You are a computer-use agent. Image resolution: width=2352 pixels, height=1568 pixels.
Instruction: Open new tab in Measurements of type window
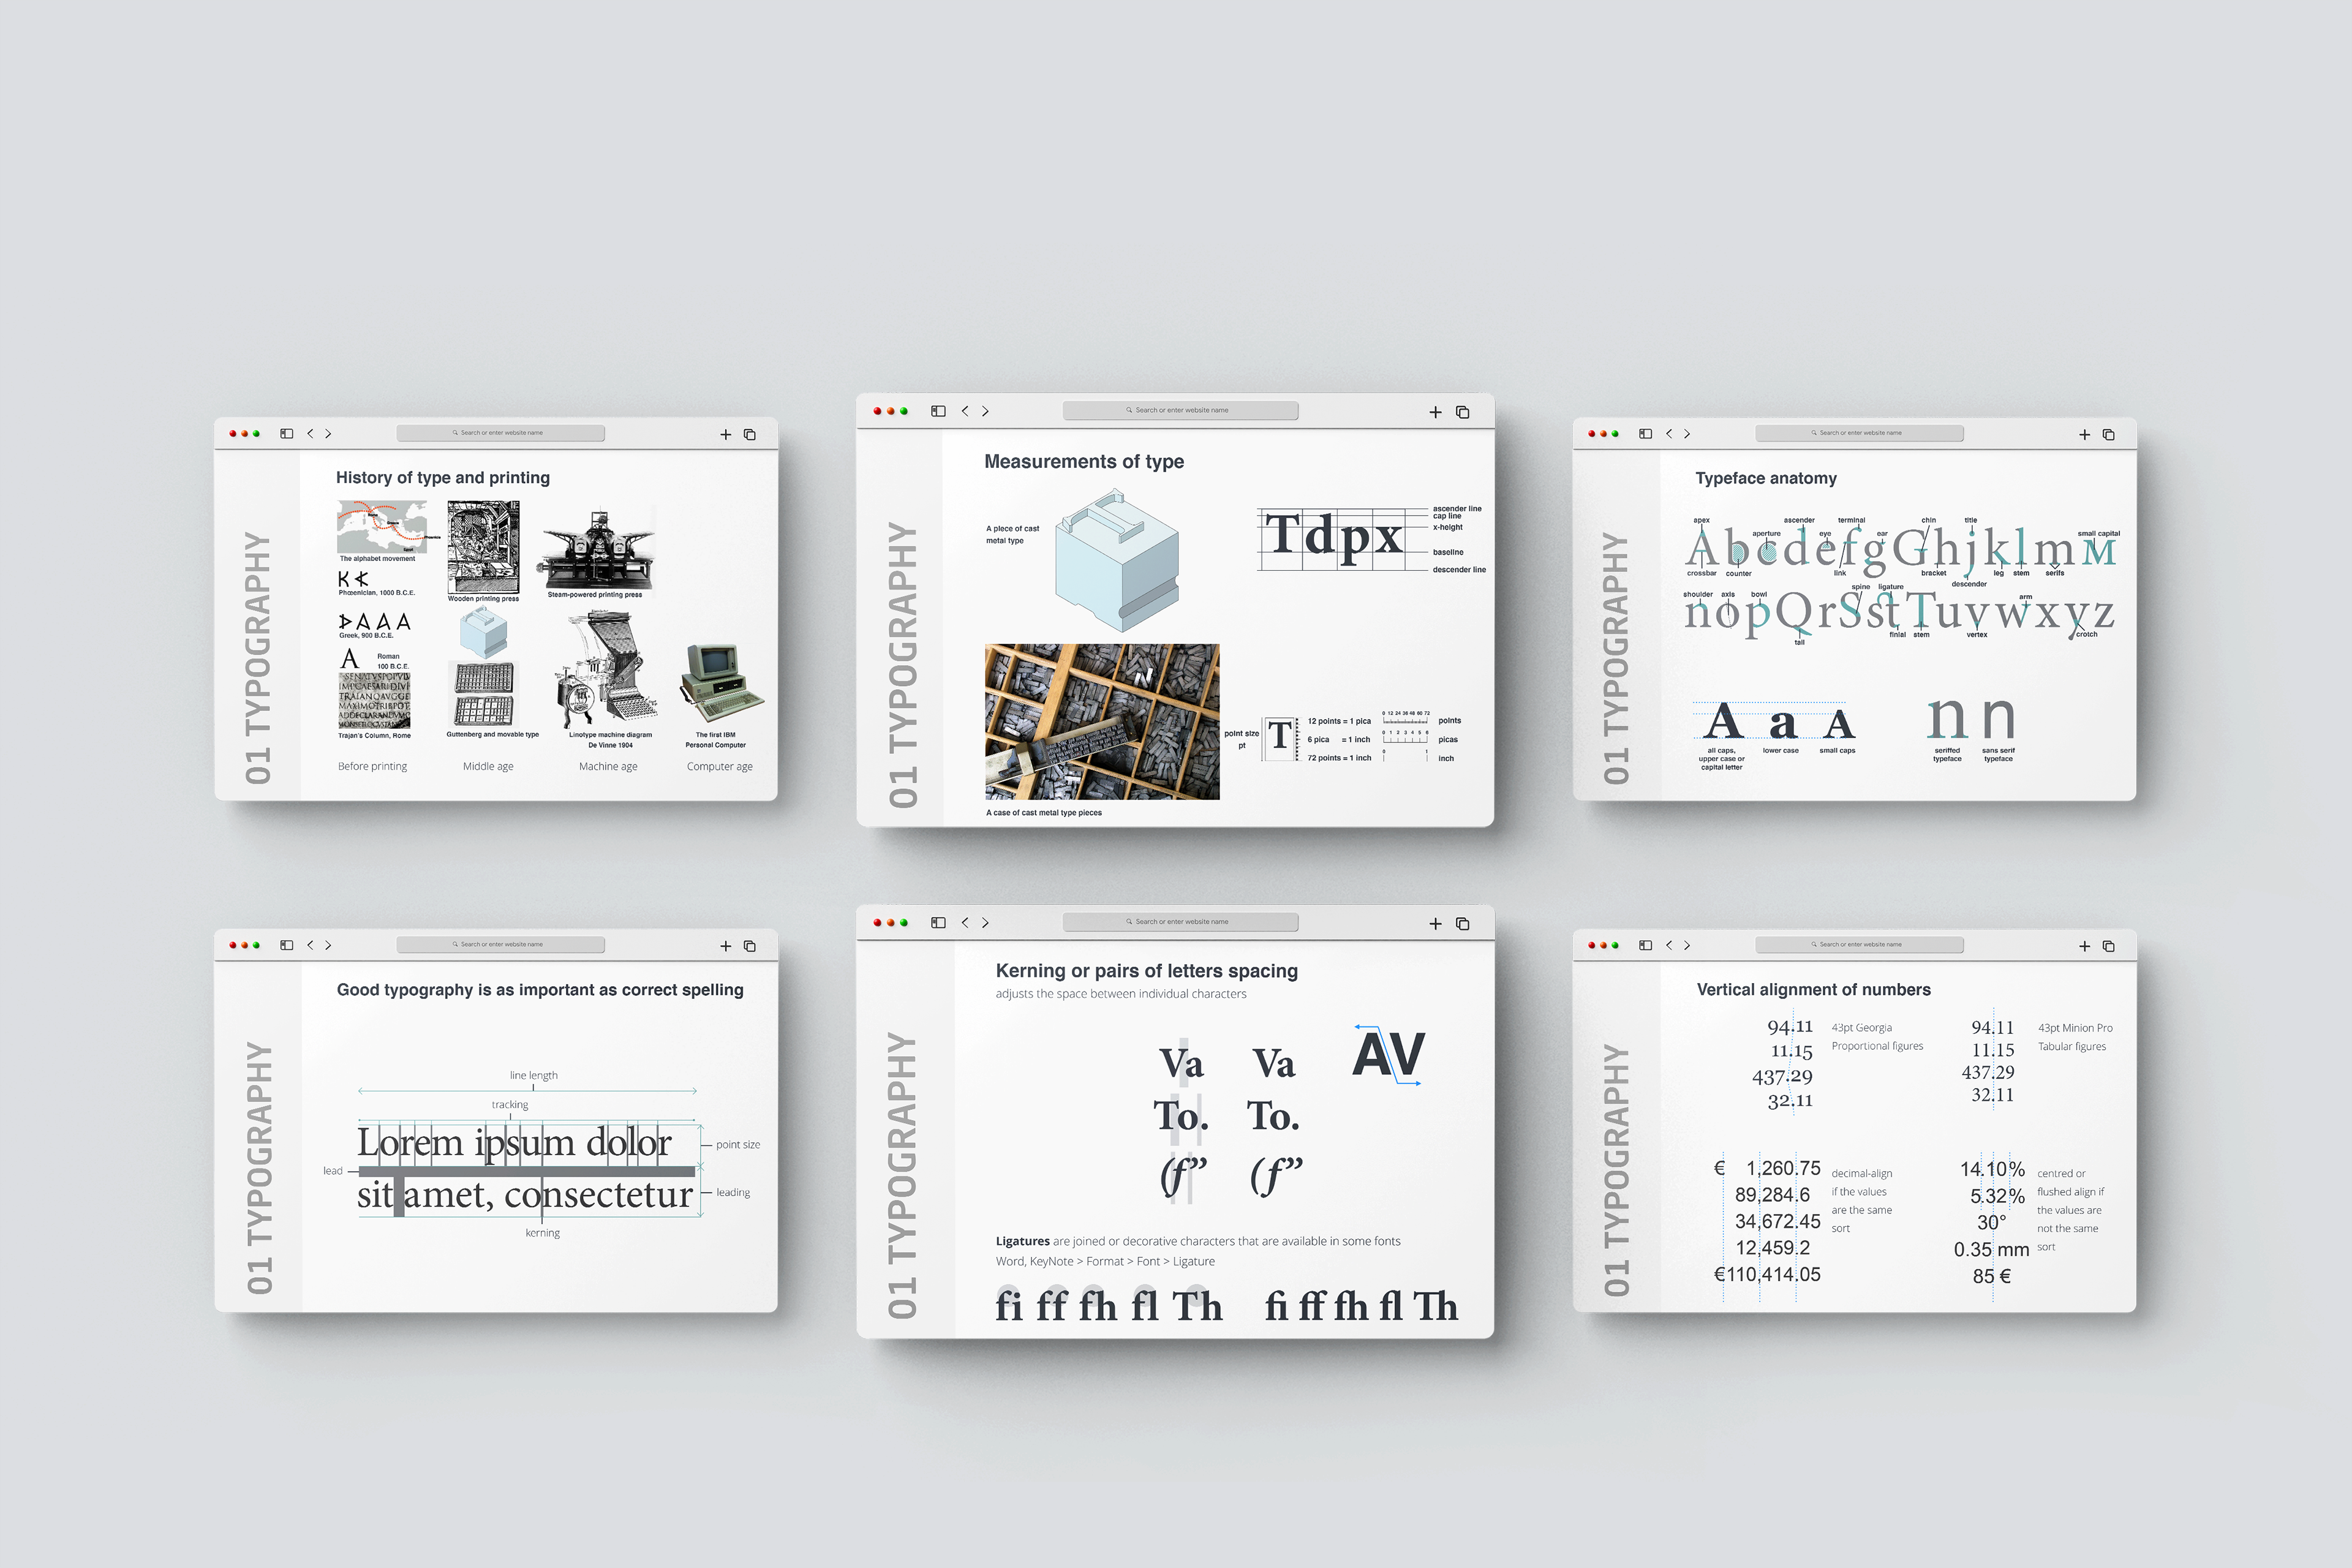[x=1435, y=412]
